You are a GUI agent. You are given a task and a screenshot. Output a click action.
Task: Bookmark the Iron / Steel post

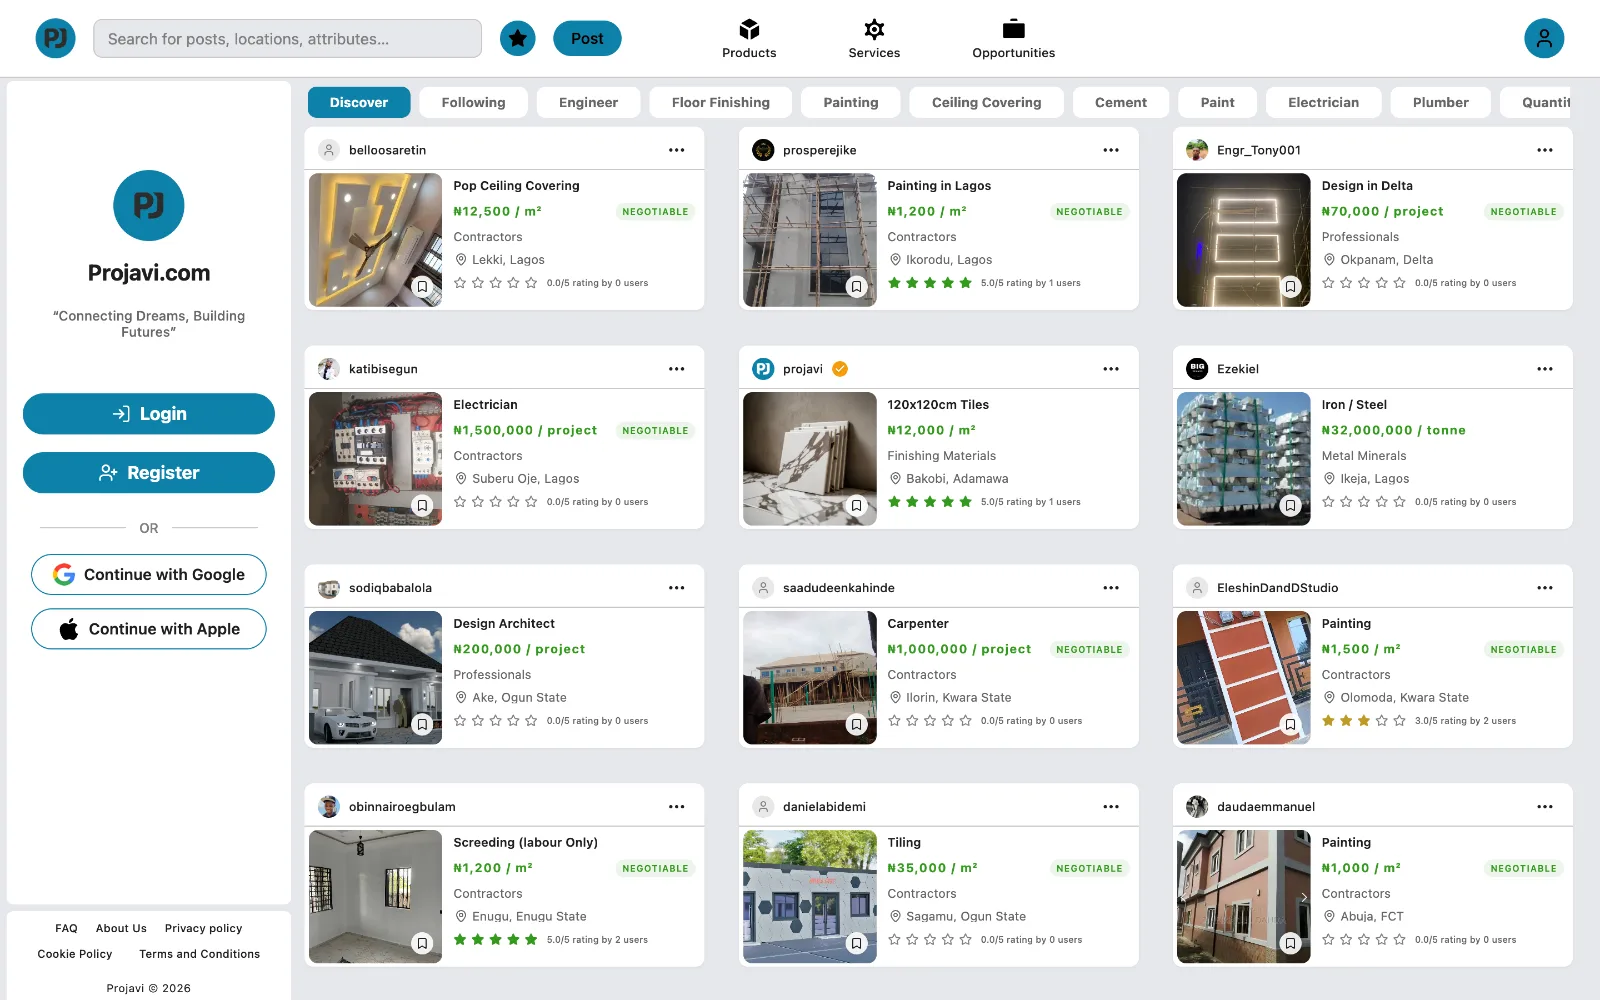1290,506
